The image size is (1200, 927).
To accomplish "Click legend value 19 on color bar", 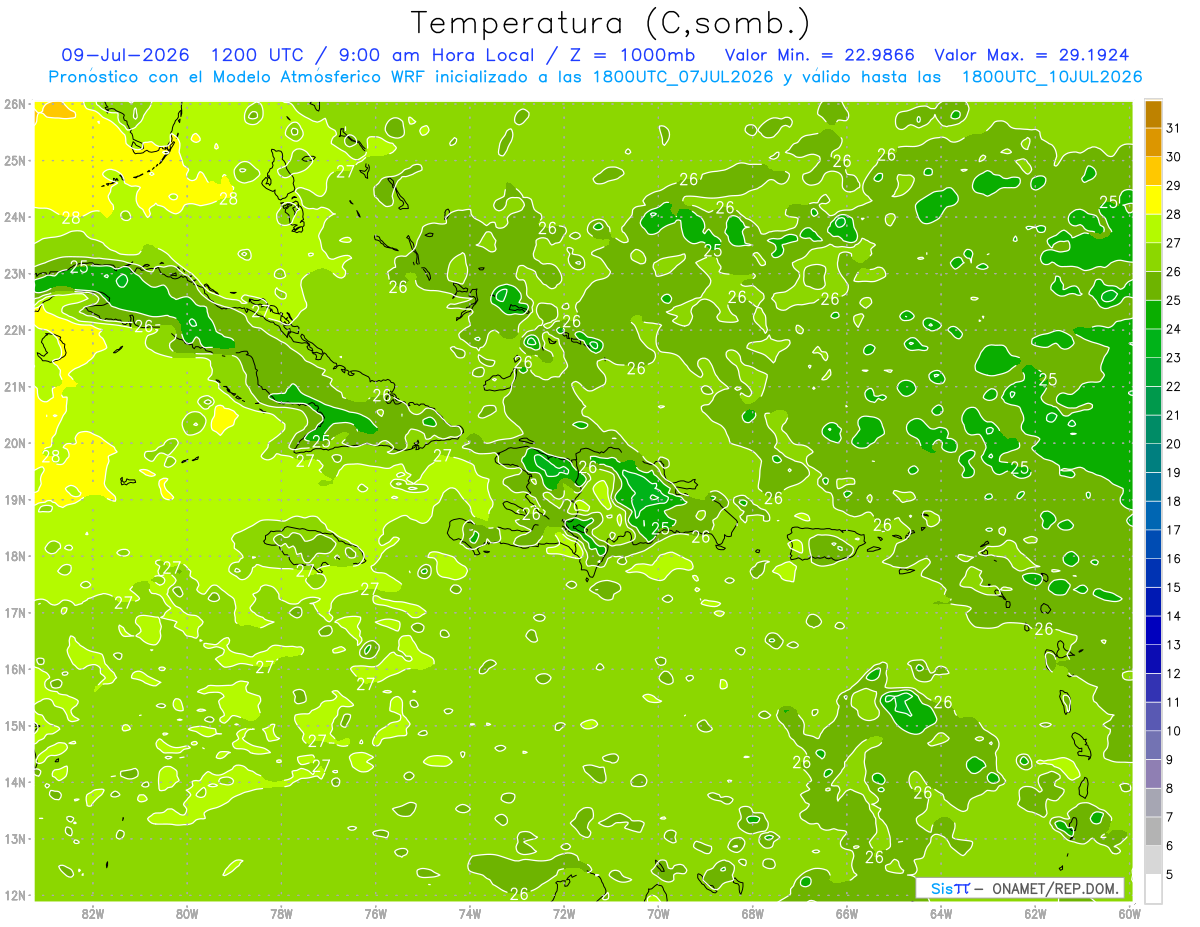I will point(1174,472).
